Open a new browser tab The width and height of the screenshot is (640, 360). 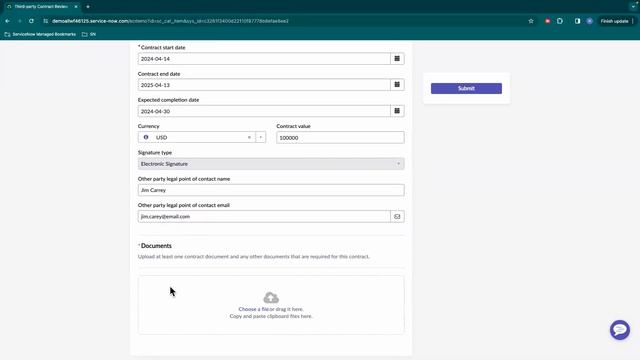point(88,7)
